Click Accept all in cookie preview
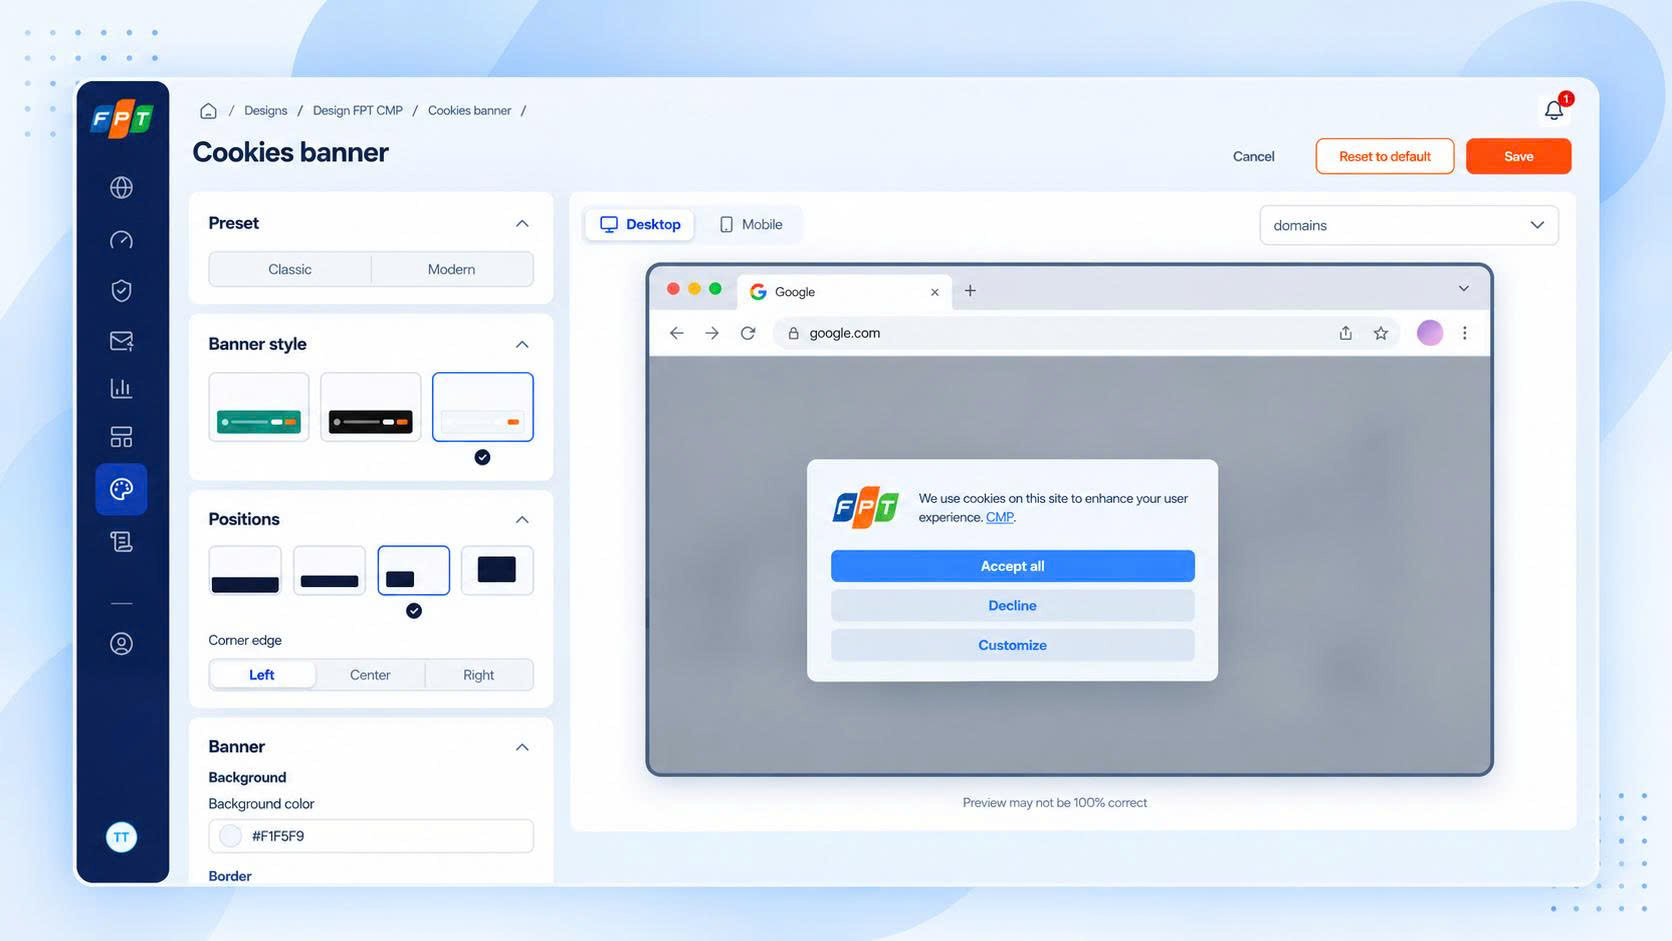Screen dimensions: 1672x941 tap(1013, 566)
